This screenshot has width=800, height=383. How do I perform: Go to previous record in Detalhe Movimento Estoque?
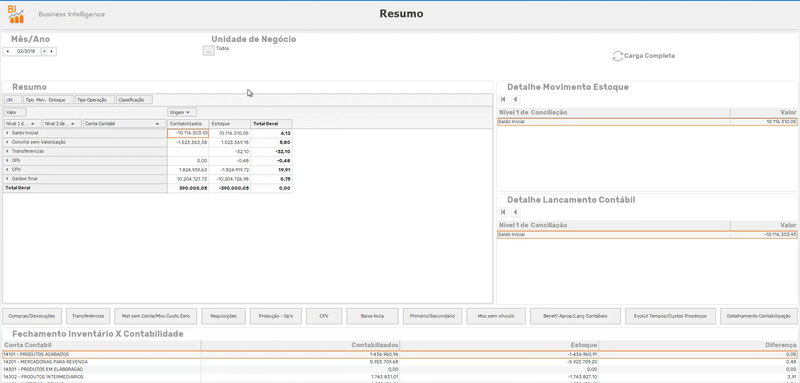[515, 99]
